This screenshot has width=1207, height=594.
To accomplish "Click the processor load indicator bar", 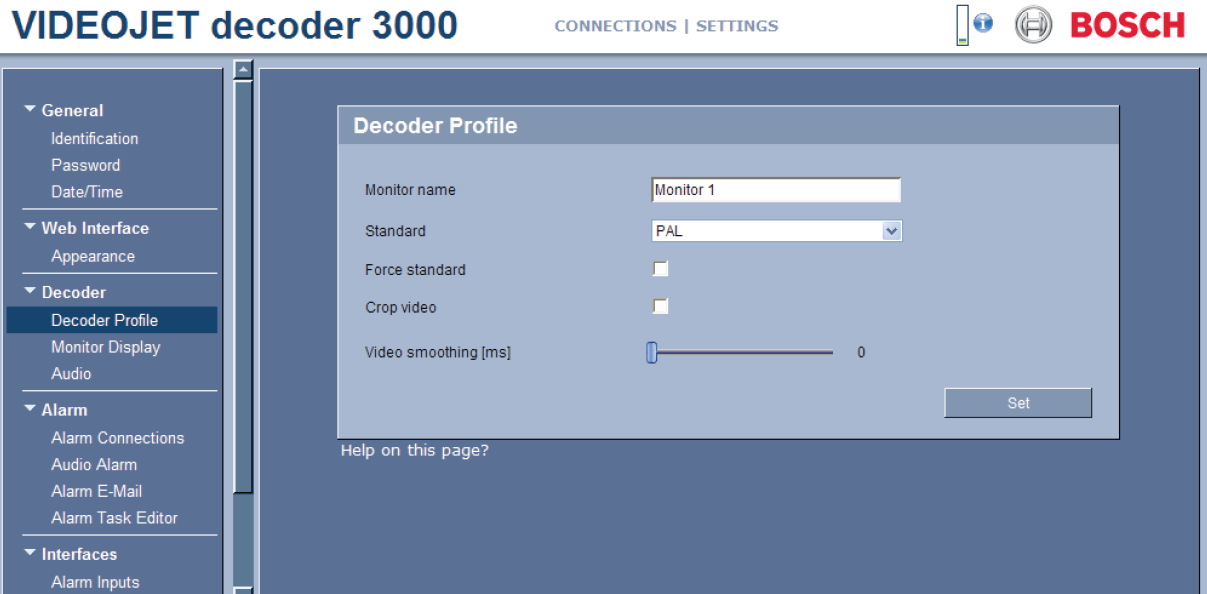I will coord(963,25).
